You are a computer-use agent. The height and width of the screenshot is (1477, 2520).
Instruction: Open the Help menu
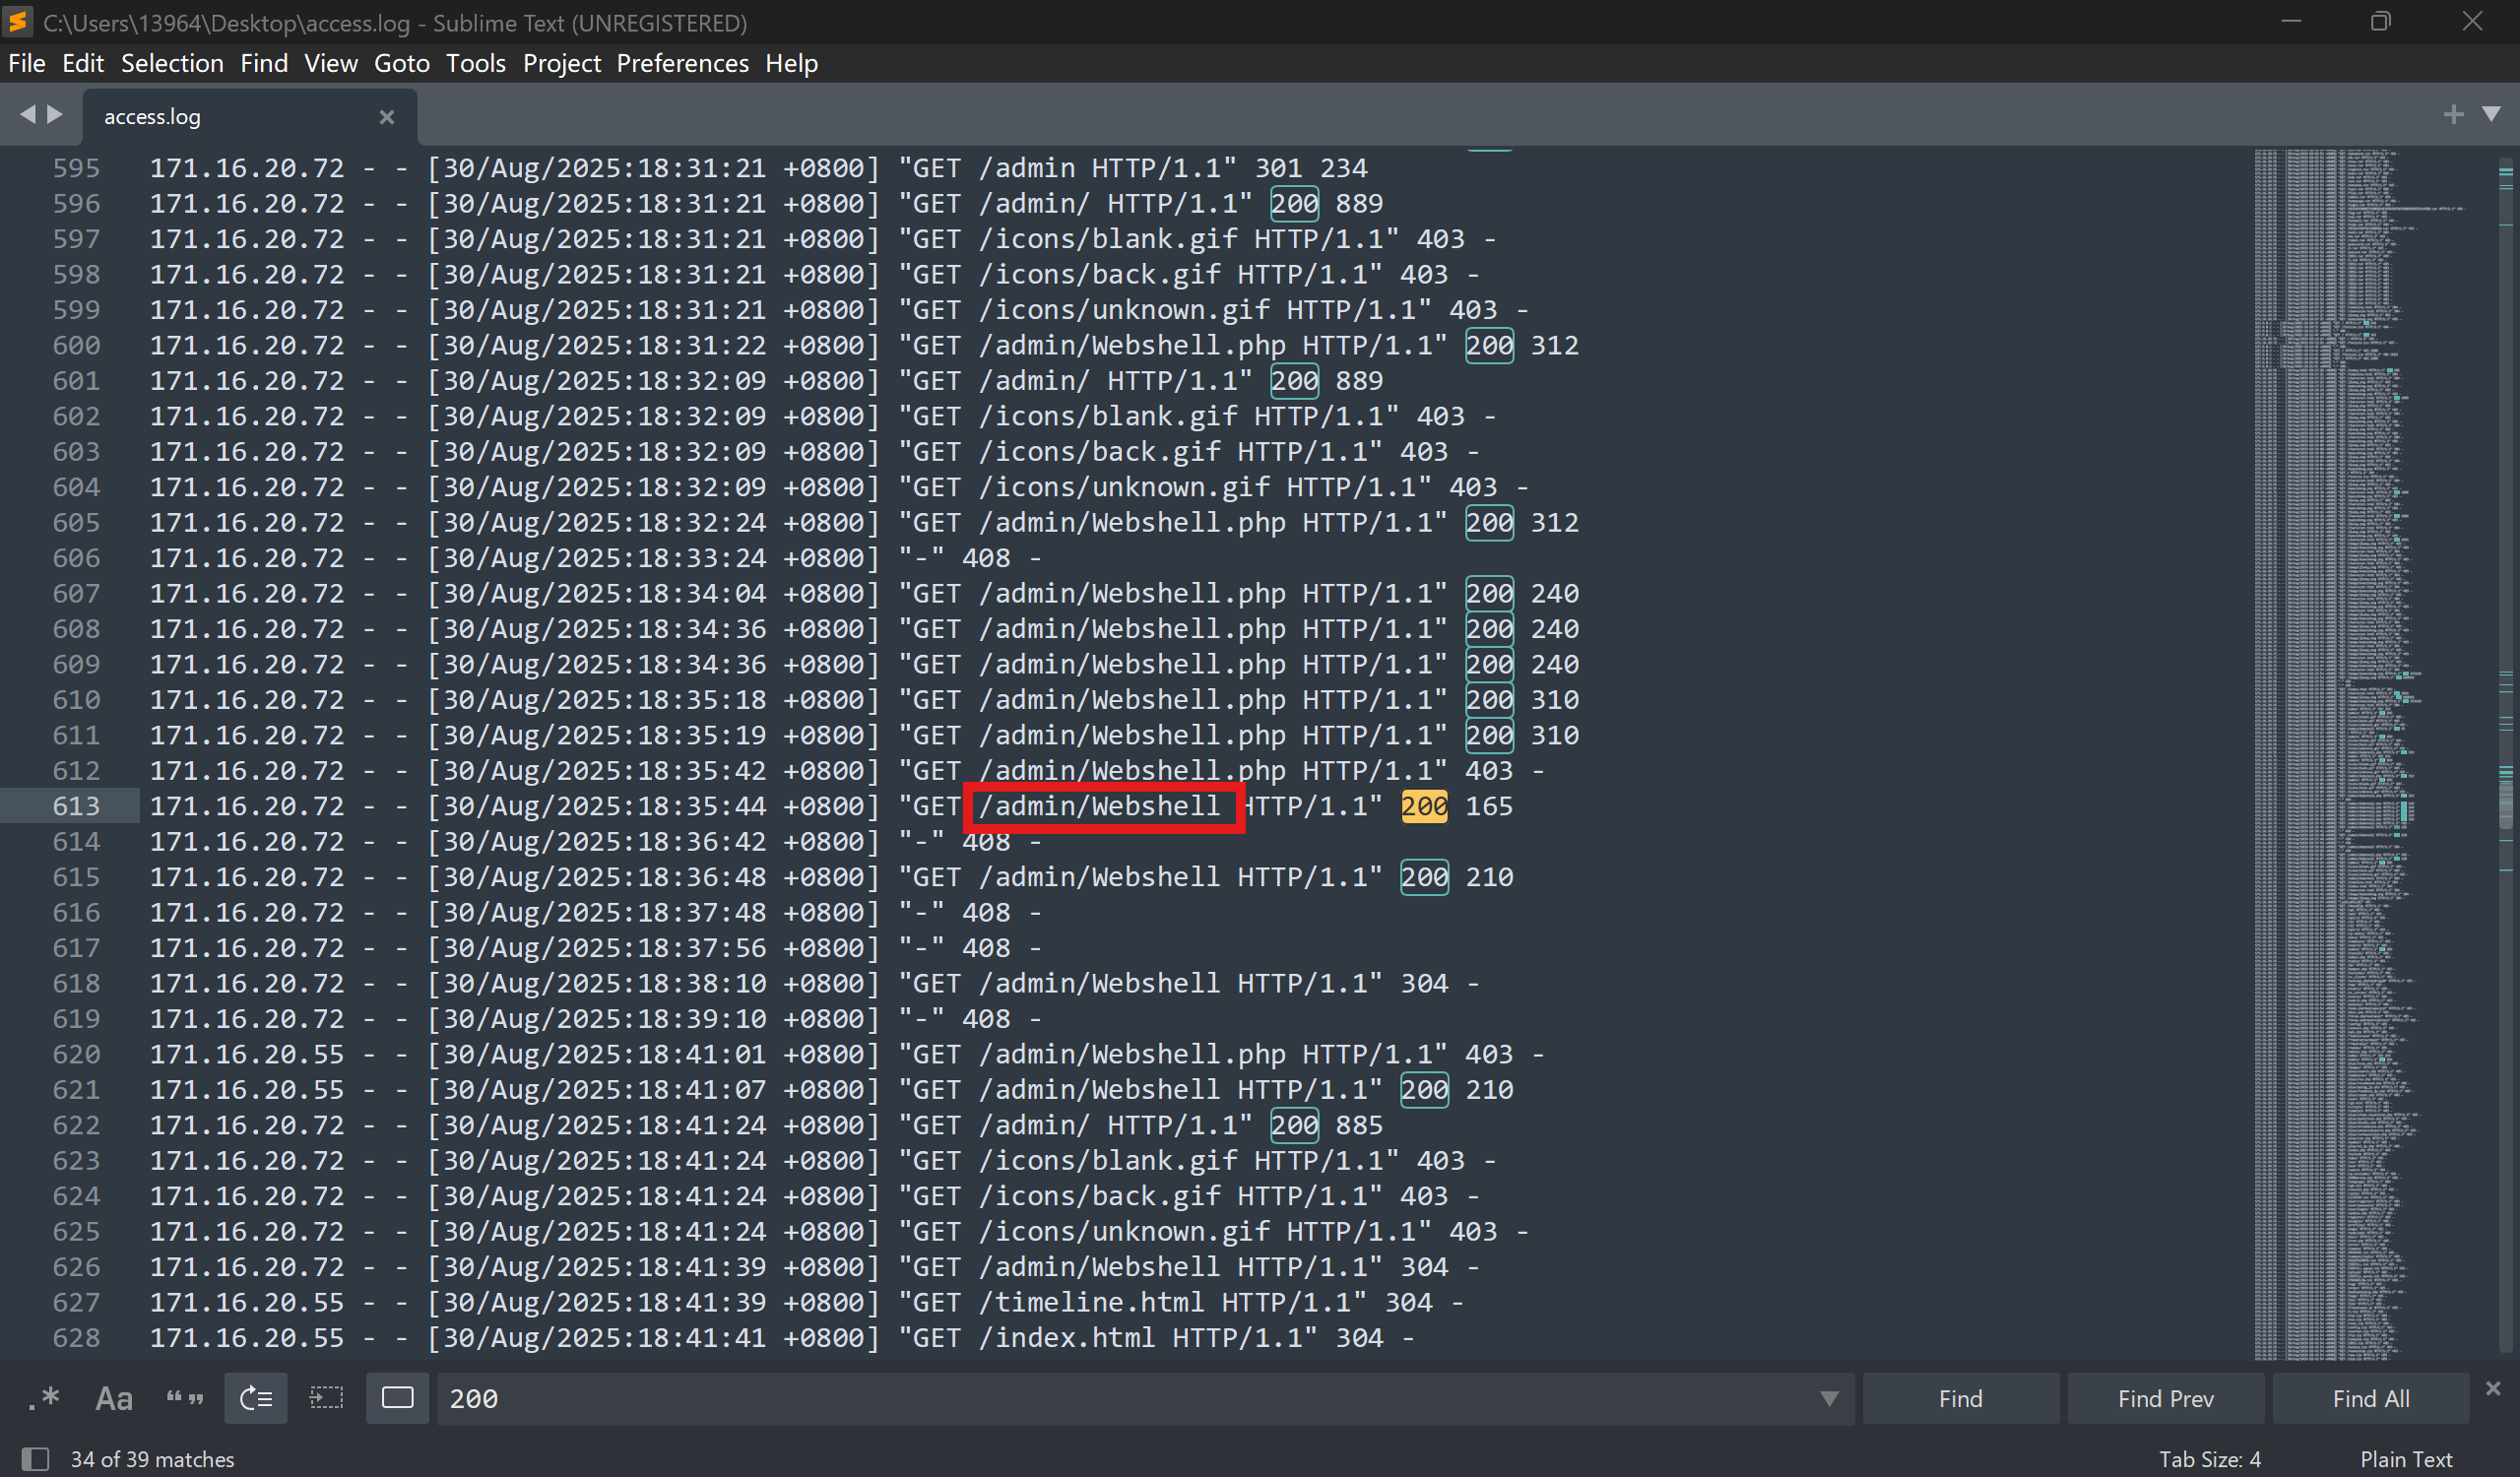coord(792,63)
